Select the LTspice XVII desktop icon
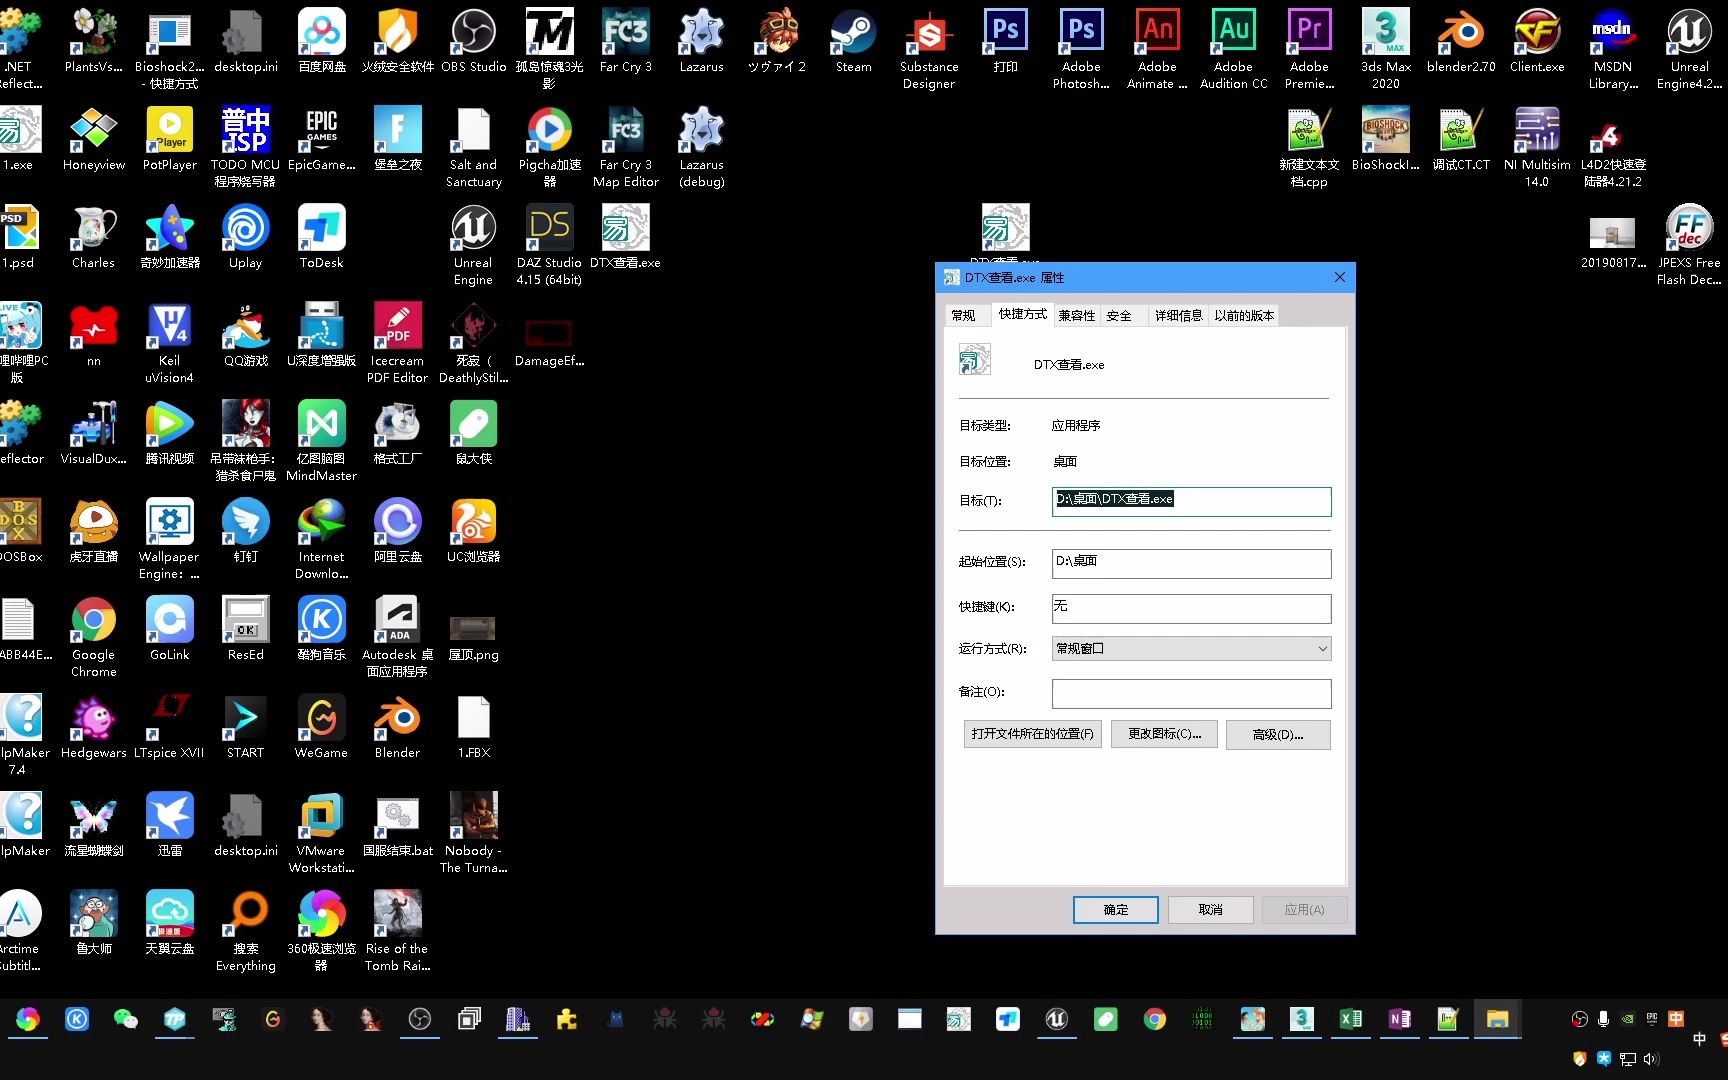 pos(169,728)
